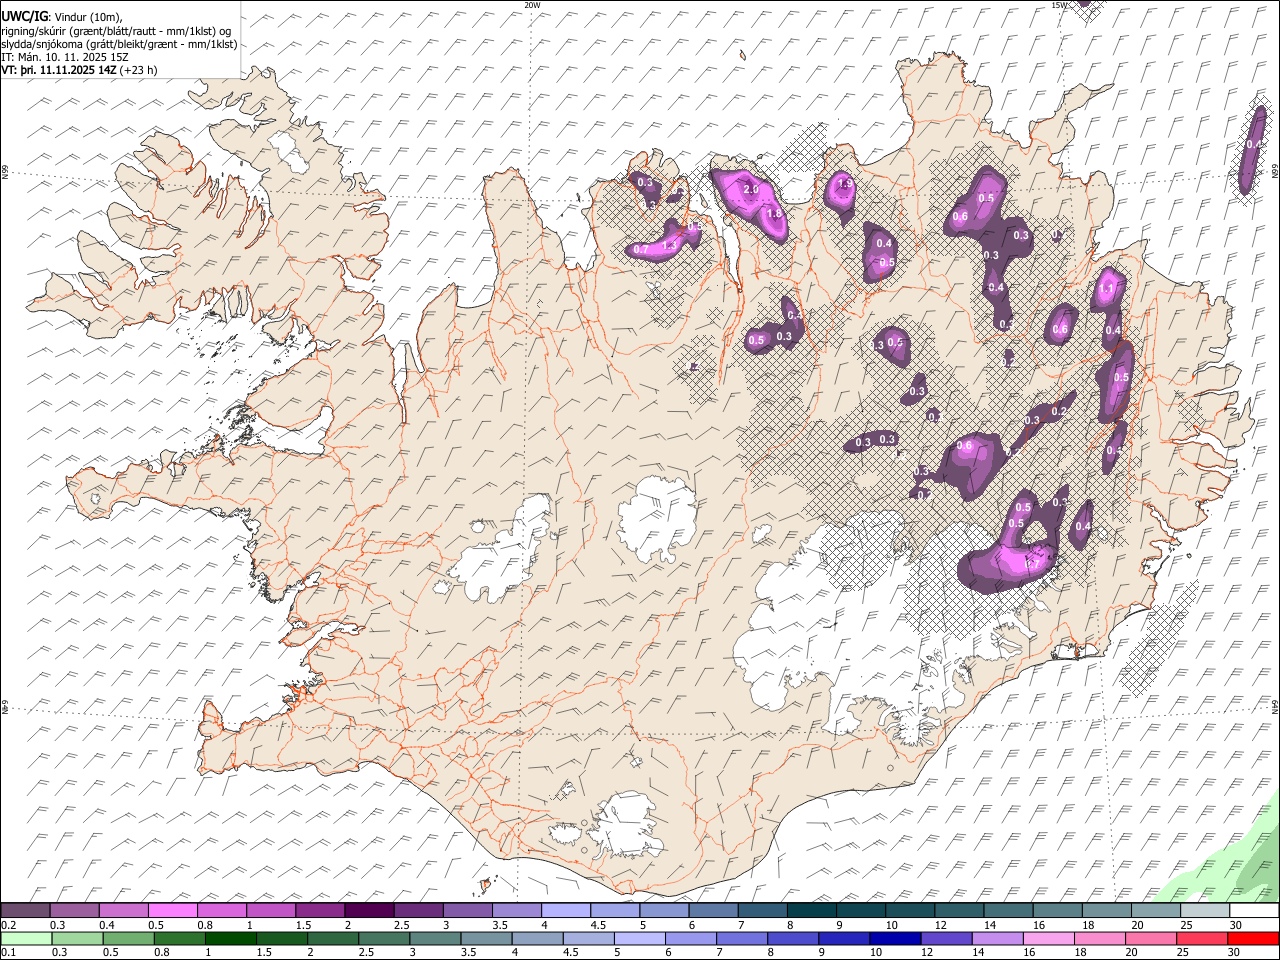Pick lower legend swatch between 14 and 16

point(997,938)
